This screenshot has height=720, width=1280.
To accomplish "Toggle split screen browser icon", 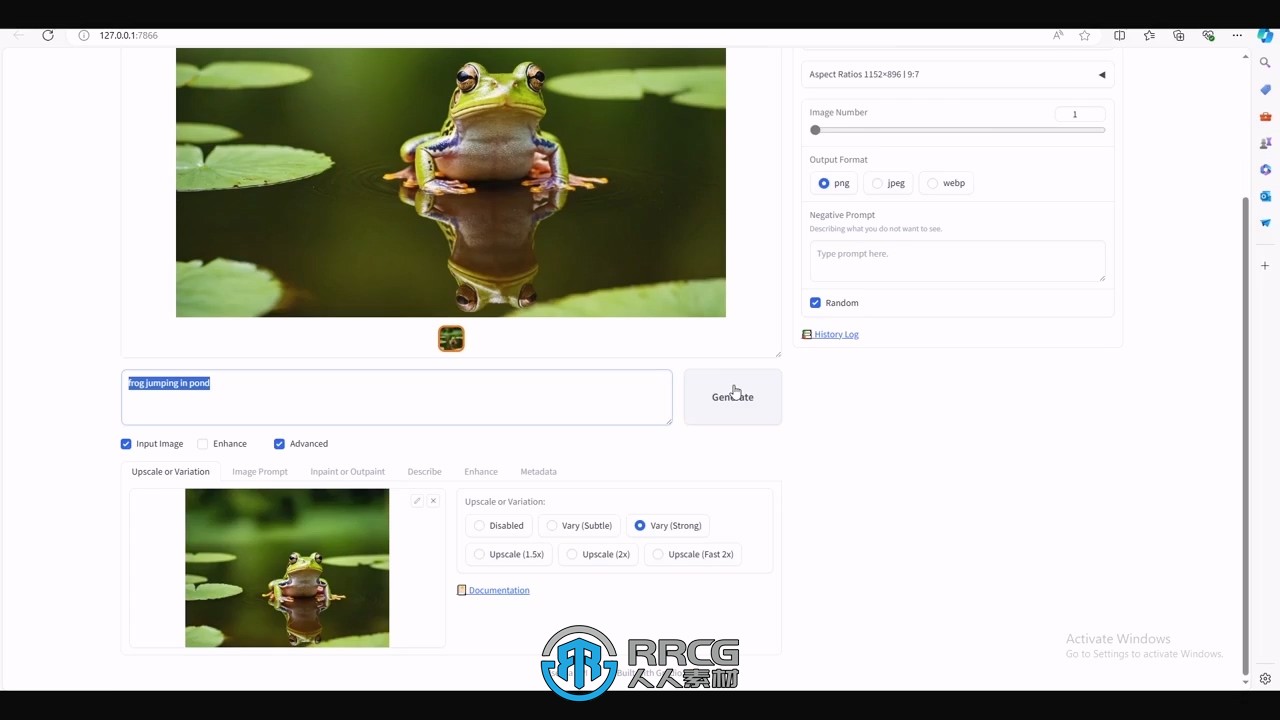I will (1119, 35).
